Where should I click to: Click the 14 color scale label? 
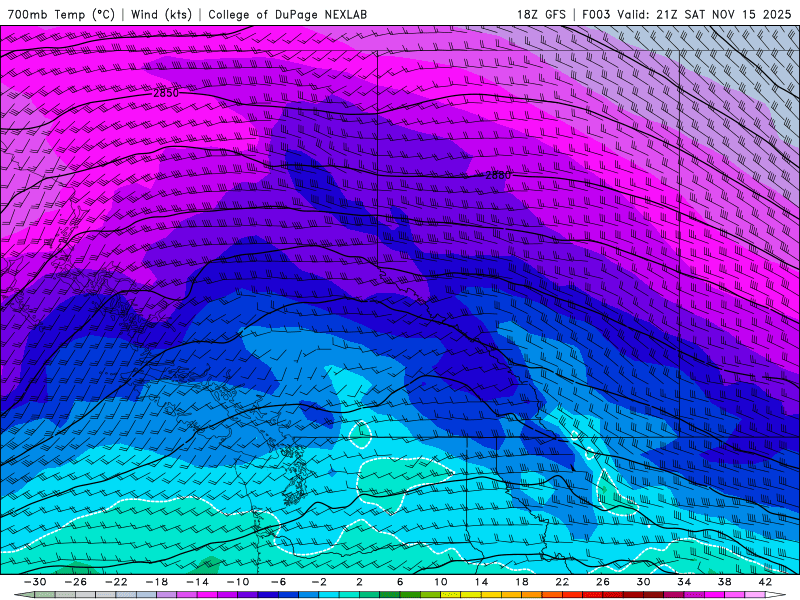(x=481, y=582)
